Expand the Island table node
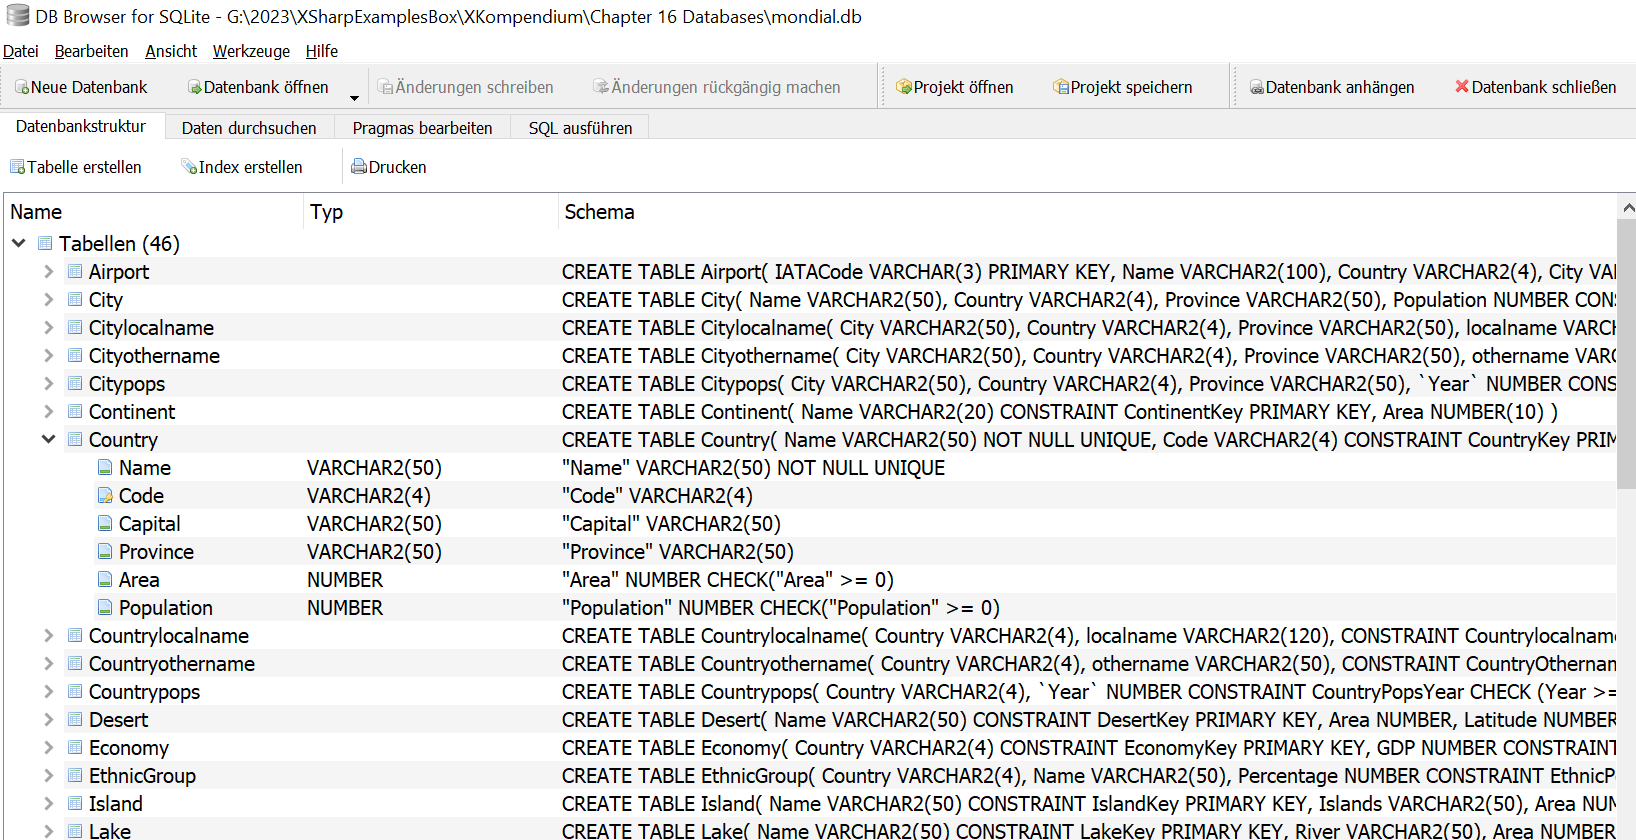1636x840 pixels. click(48, 804)
